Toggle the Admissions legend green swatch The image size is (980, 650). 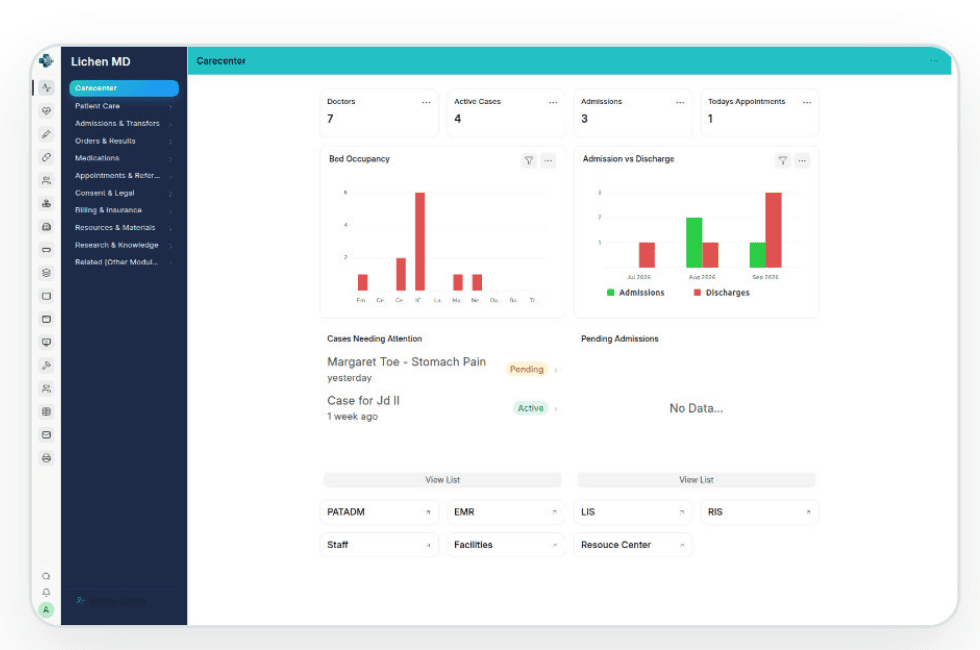click(x=611, y=292)
